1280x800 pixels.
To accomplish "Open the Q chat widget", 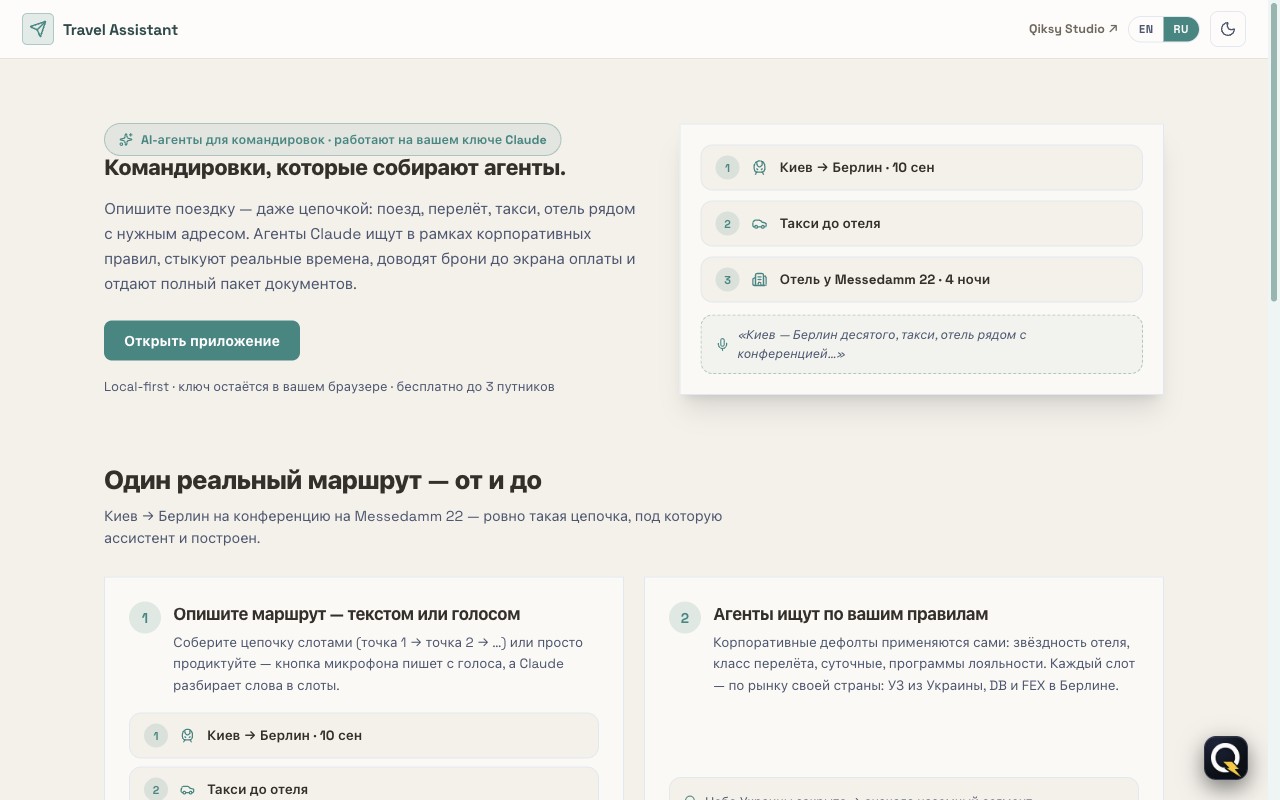I will point(1226,758).
